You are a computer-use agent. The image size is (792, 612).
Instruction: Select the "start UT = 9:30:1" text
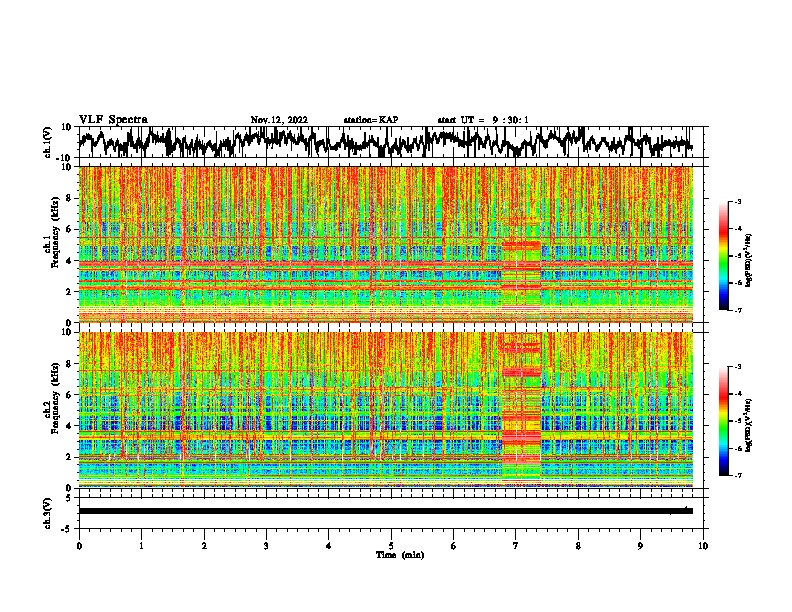coord(483,120)
